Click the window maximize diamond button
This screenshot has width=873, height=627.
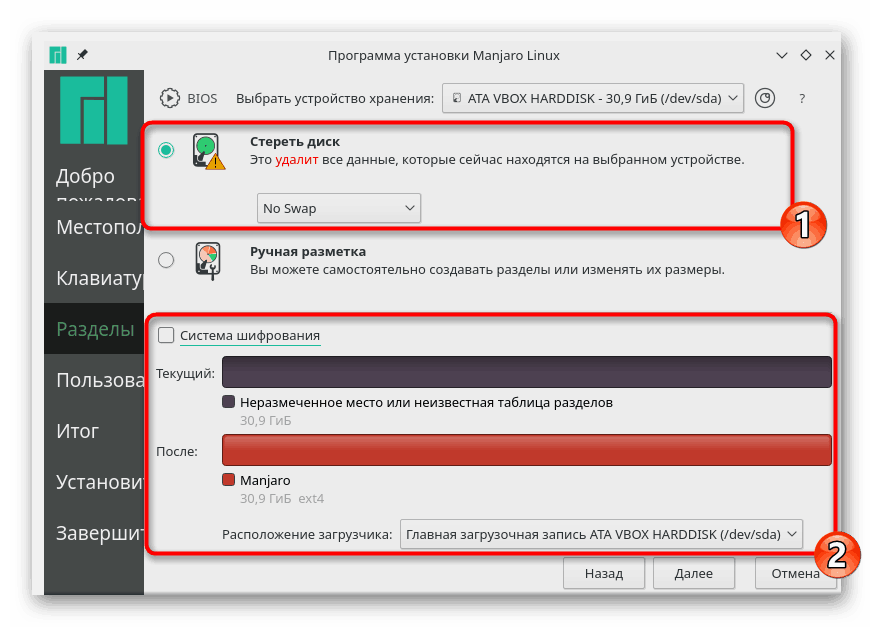[806, 55]
